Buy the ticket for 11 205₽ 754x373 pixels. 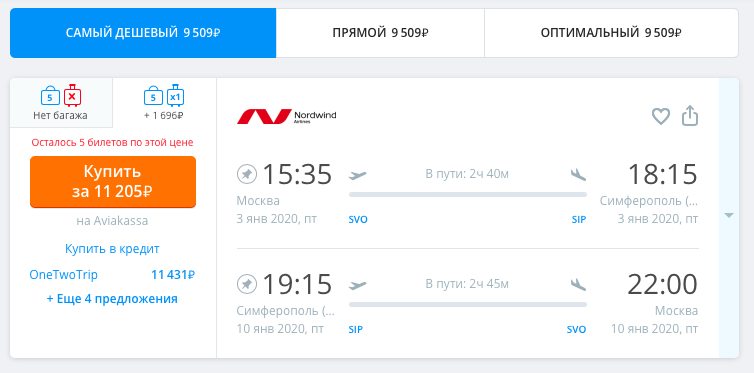pos(113,182)
